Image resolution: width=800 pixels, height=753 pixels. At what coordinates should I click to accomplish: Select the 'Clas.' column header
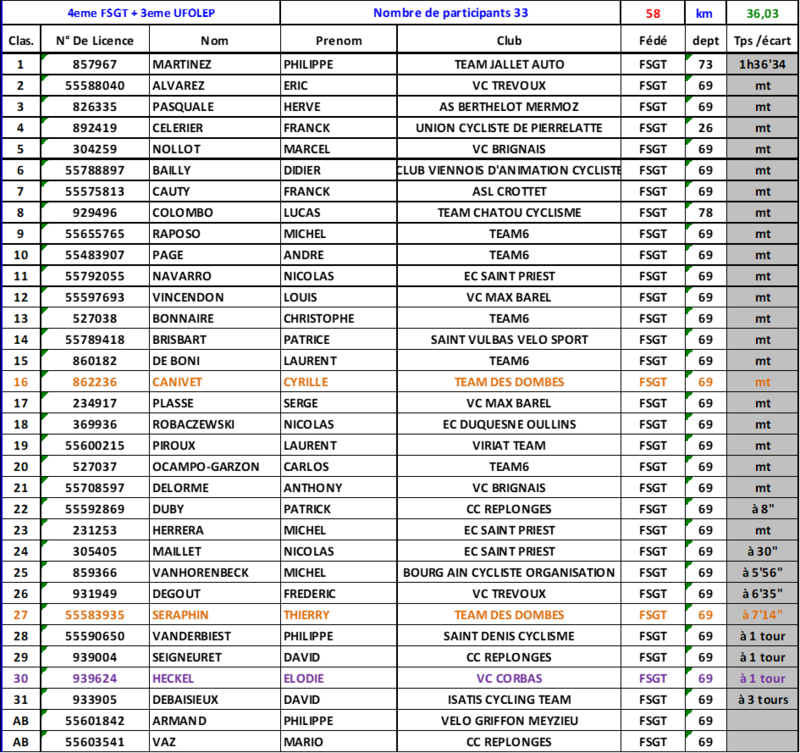point(21,40)
